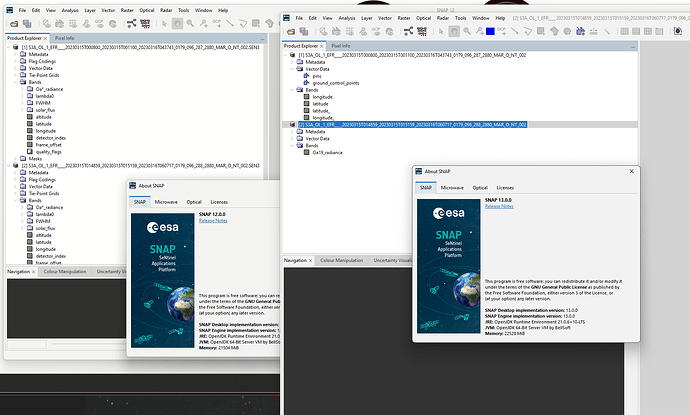
Task: Switch to Colour Manipulation tab in left window
Action: 64,271
